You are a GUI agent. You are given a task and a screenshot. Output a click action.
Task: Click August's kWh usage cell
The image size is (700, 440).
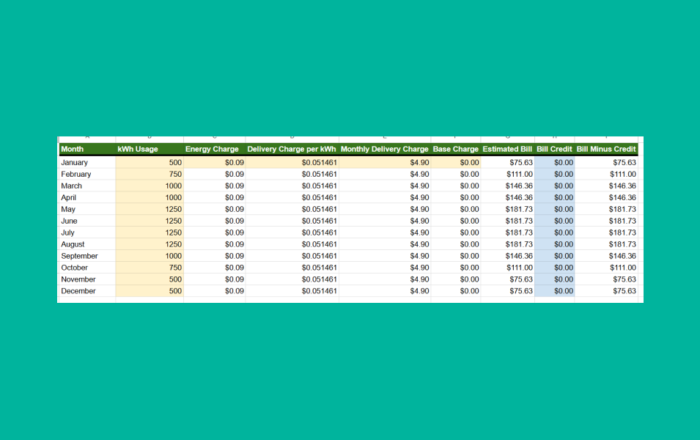(150, 244)
